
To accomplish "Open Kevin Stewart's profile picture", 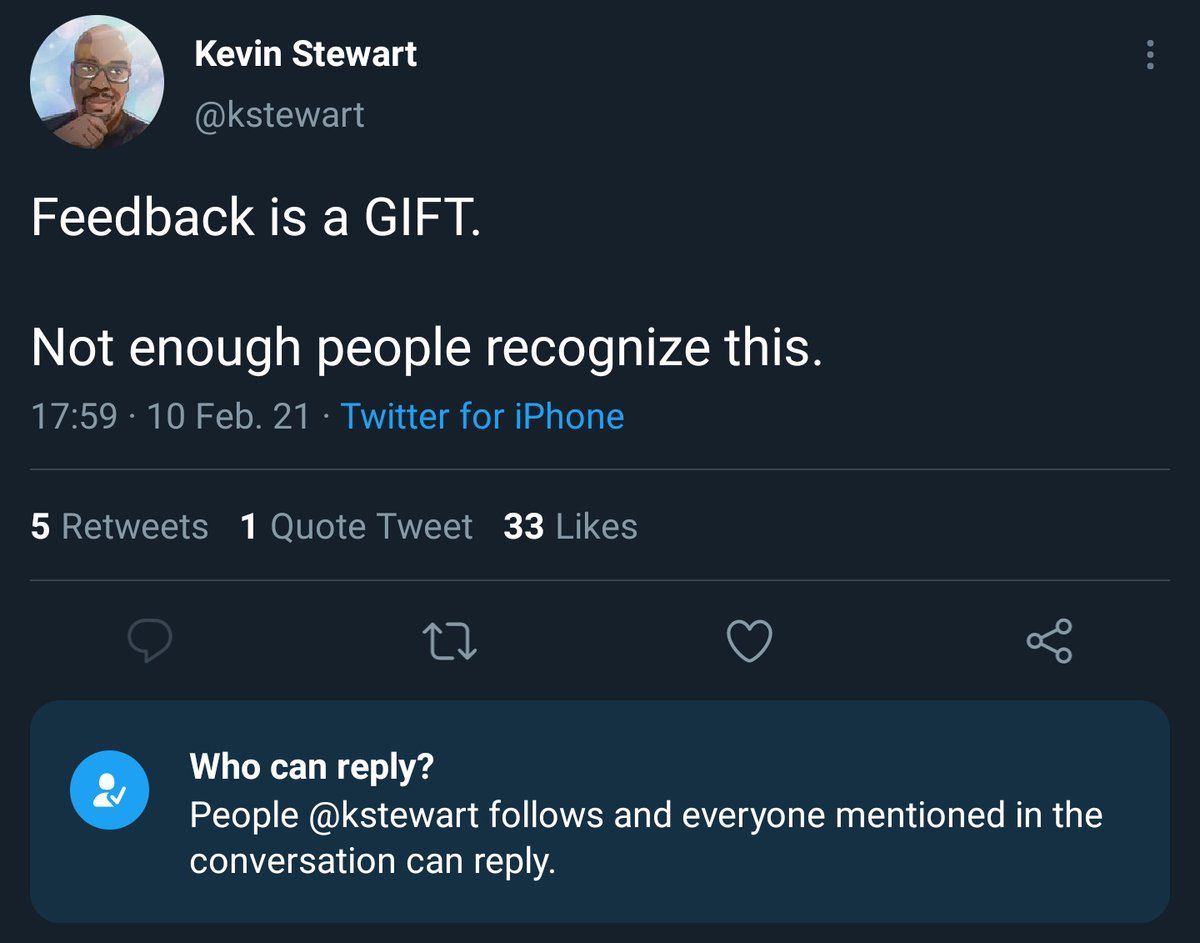I will pyautogui.click(x=97, y=82).
